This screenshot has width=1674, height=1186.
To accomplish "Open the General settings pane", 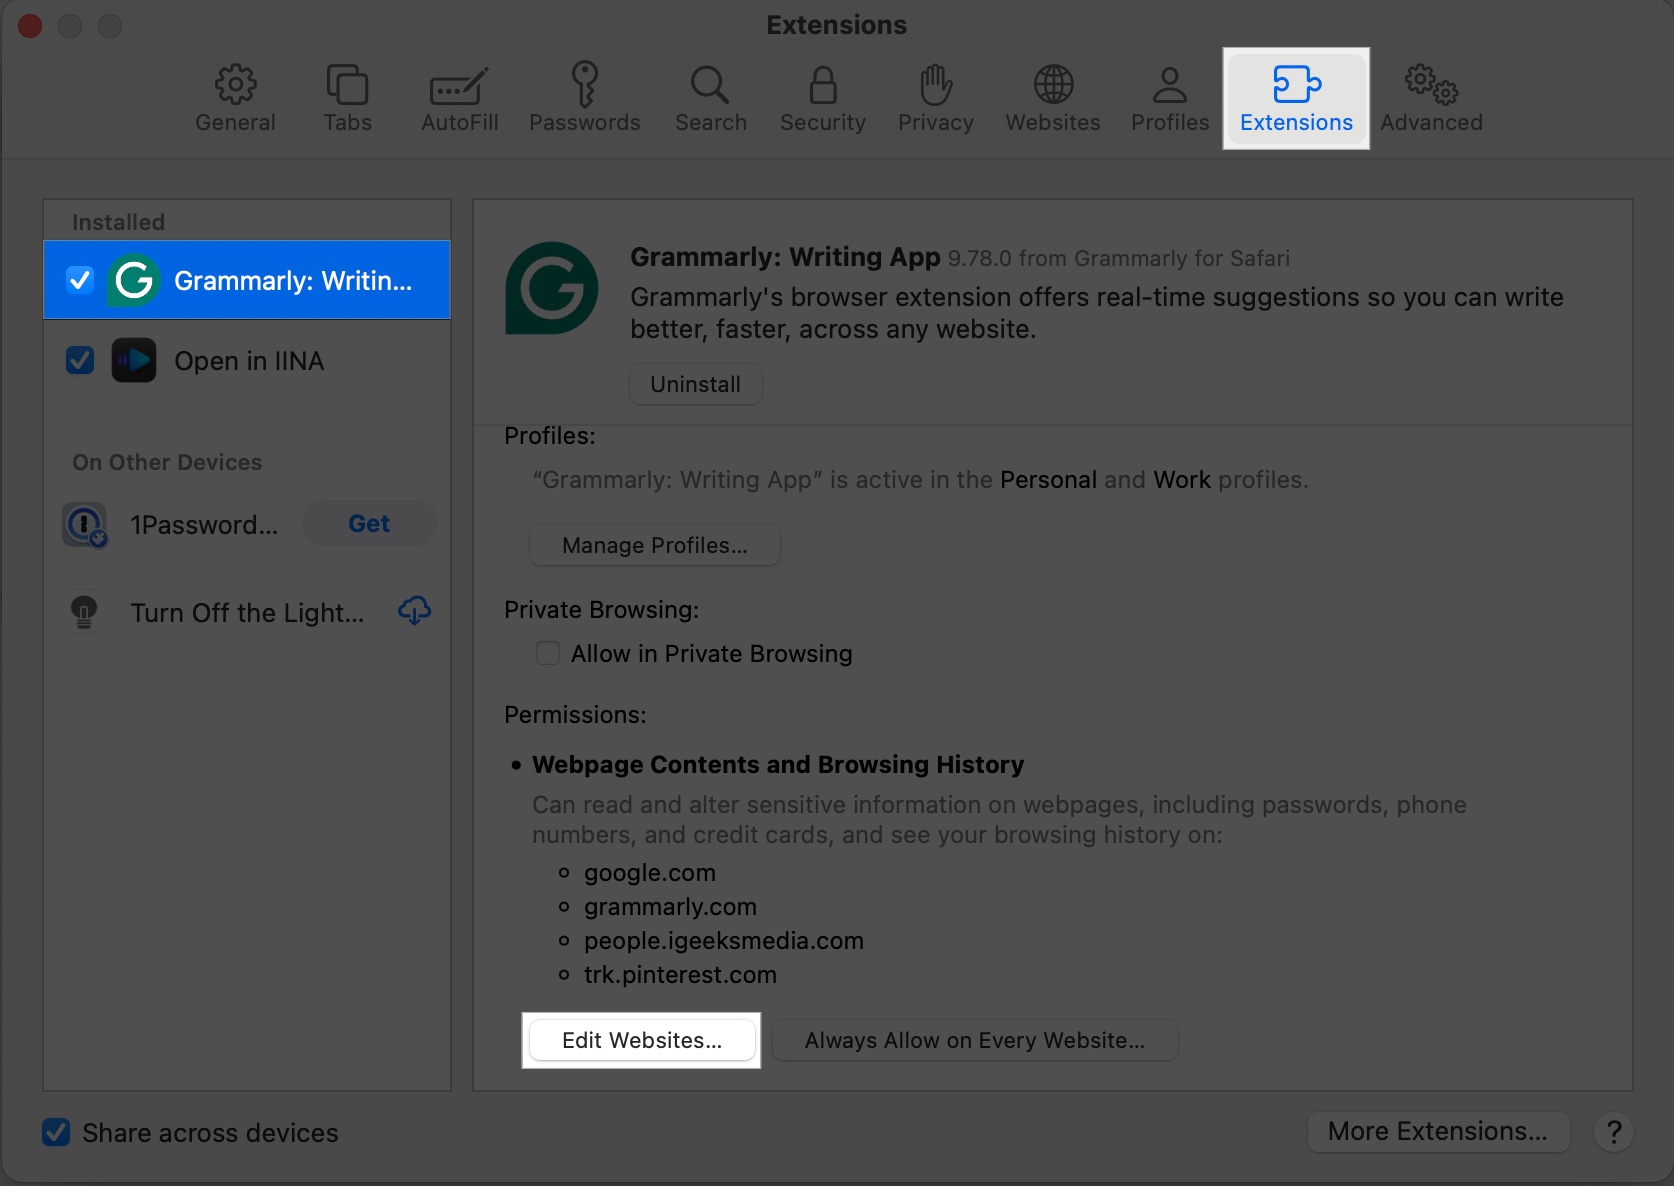I will click(x=235, y=95).
